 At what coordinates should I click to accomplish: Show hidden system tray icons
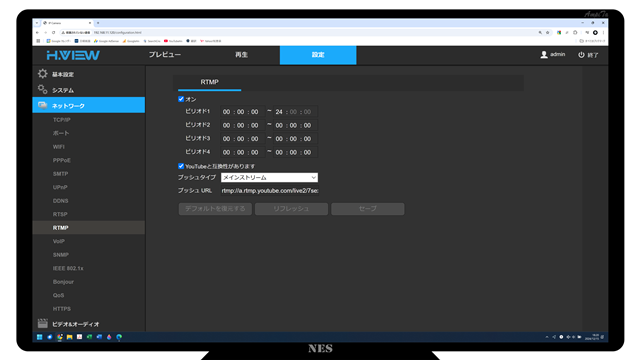547,337
